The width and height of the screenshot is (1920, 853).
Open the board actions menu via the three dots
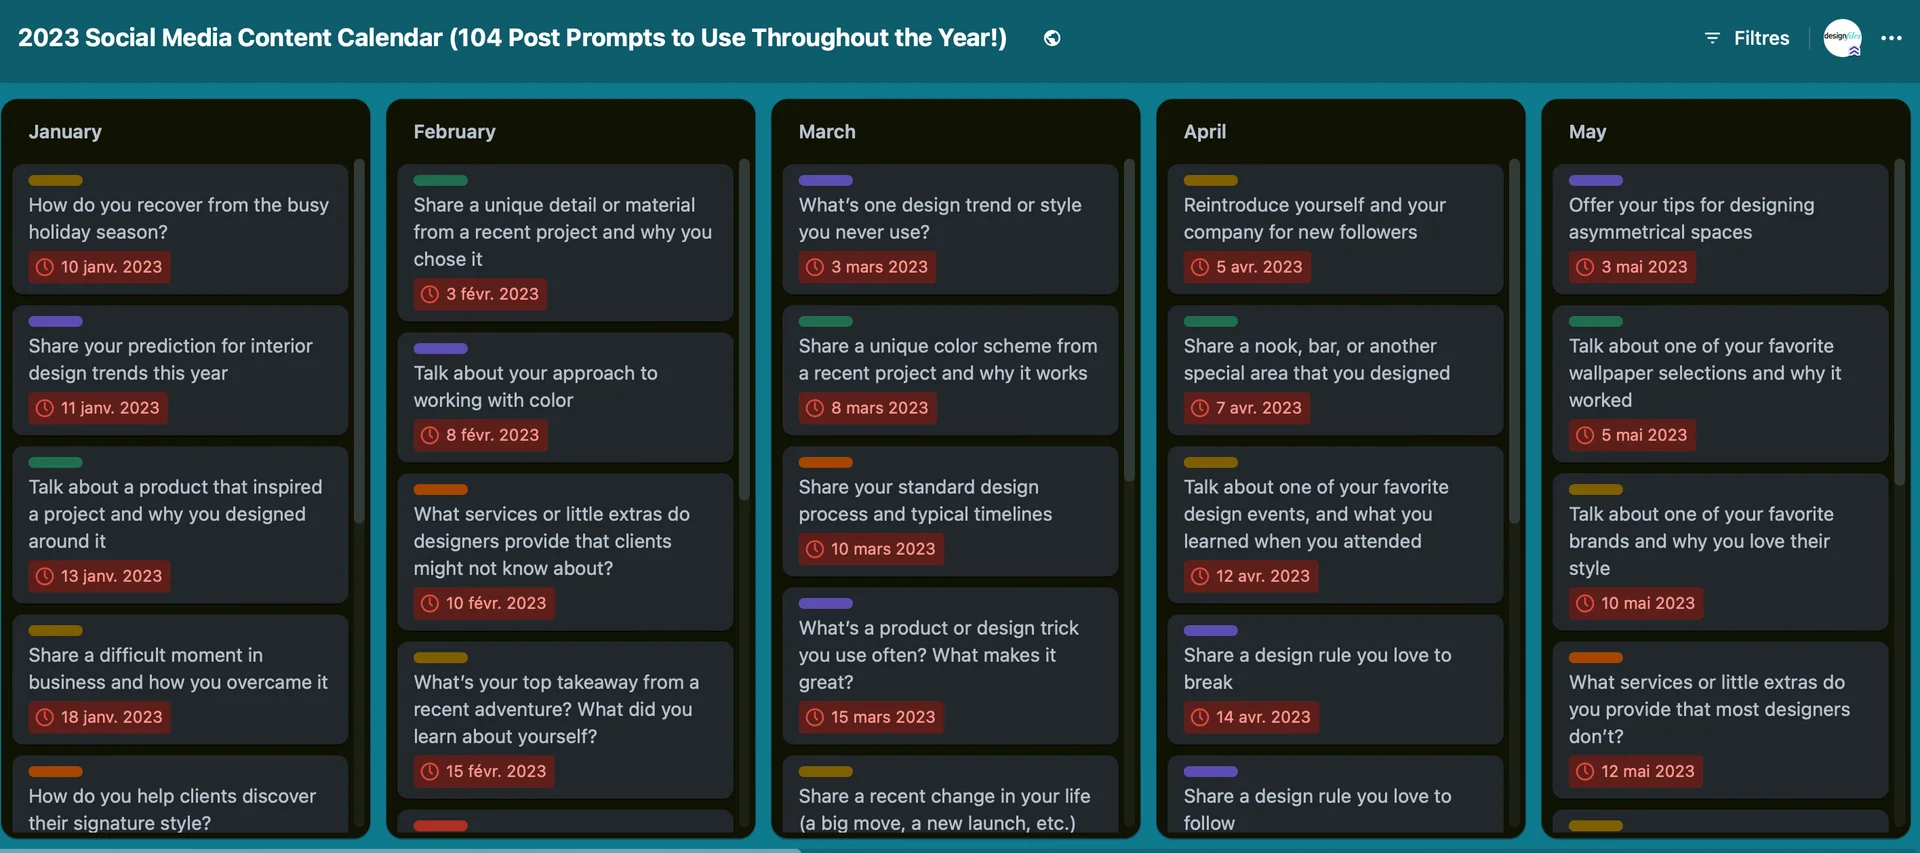[x=1892, y=38]
